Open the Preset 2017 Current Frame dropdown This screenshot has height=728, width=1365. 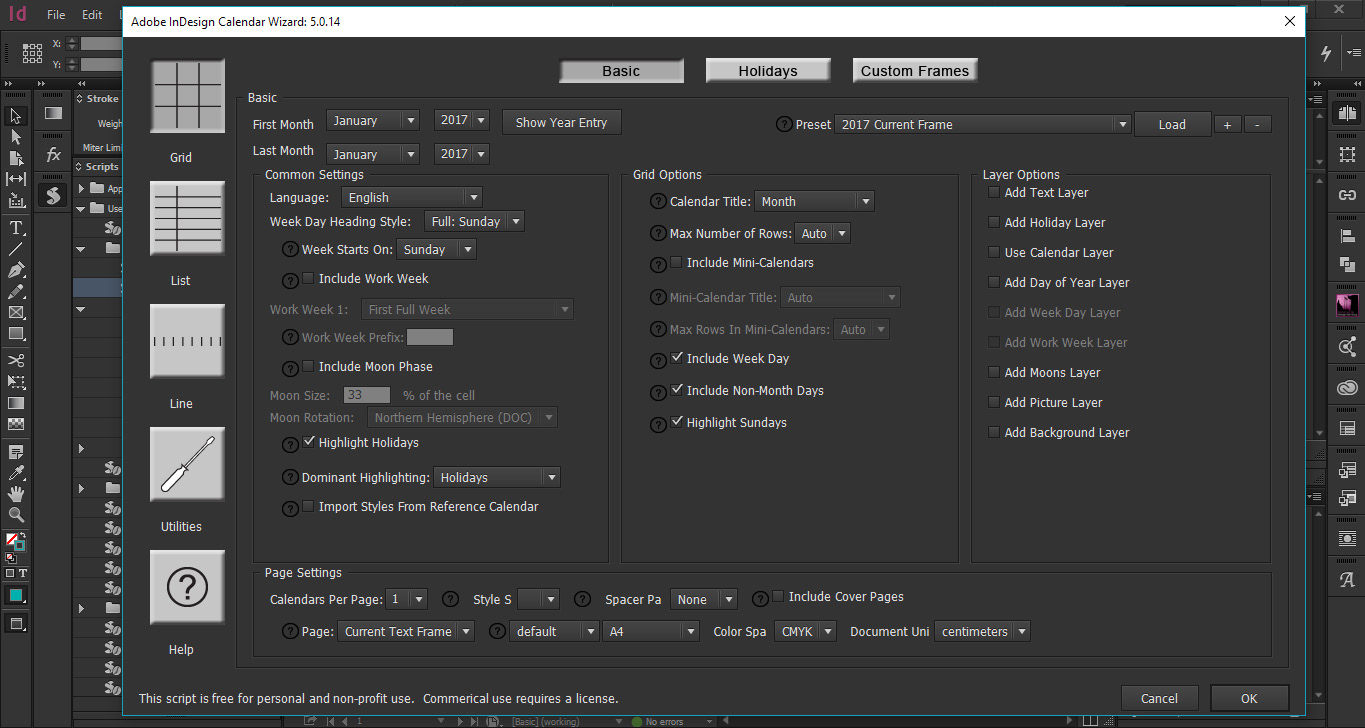point(983,125)
